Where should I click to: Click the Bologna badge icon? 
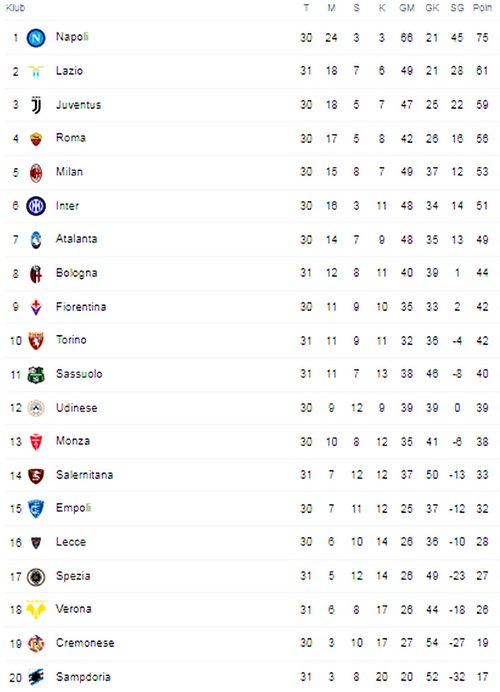click(36, 274)
